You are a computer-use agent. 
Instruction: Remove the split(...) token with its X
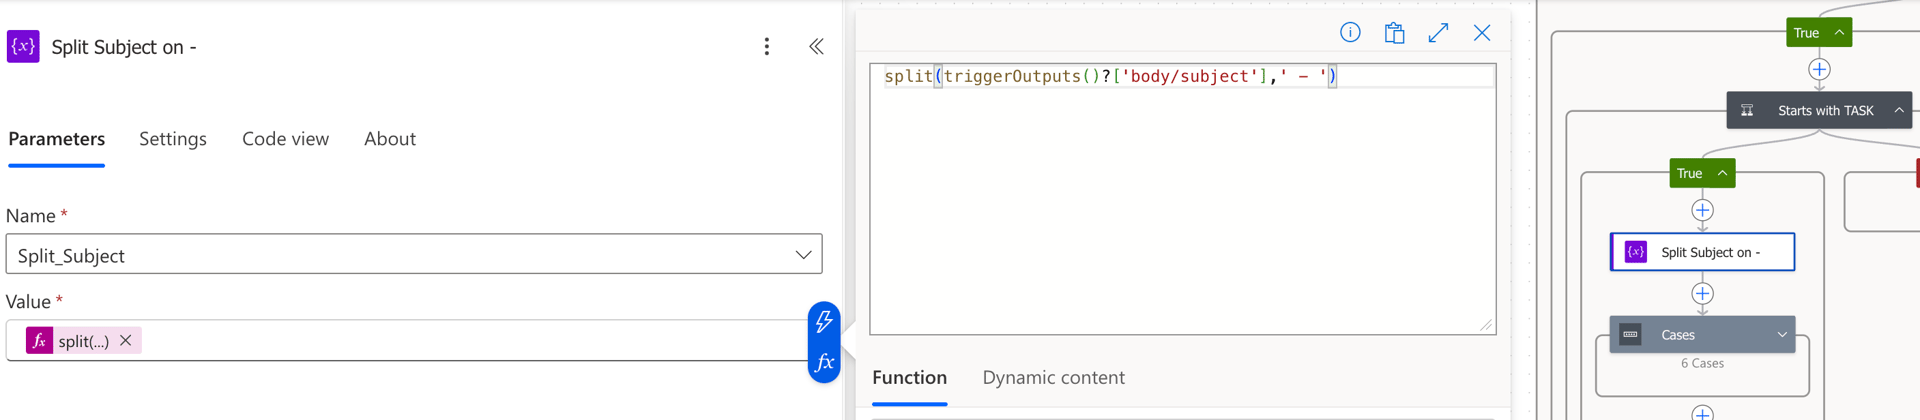click(126, 341)
